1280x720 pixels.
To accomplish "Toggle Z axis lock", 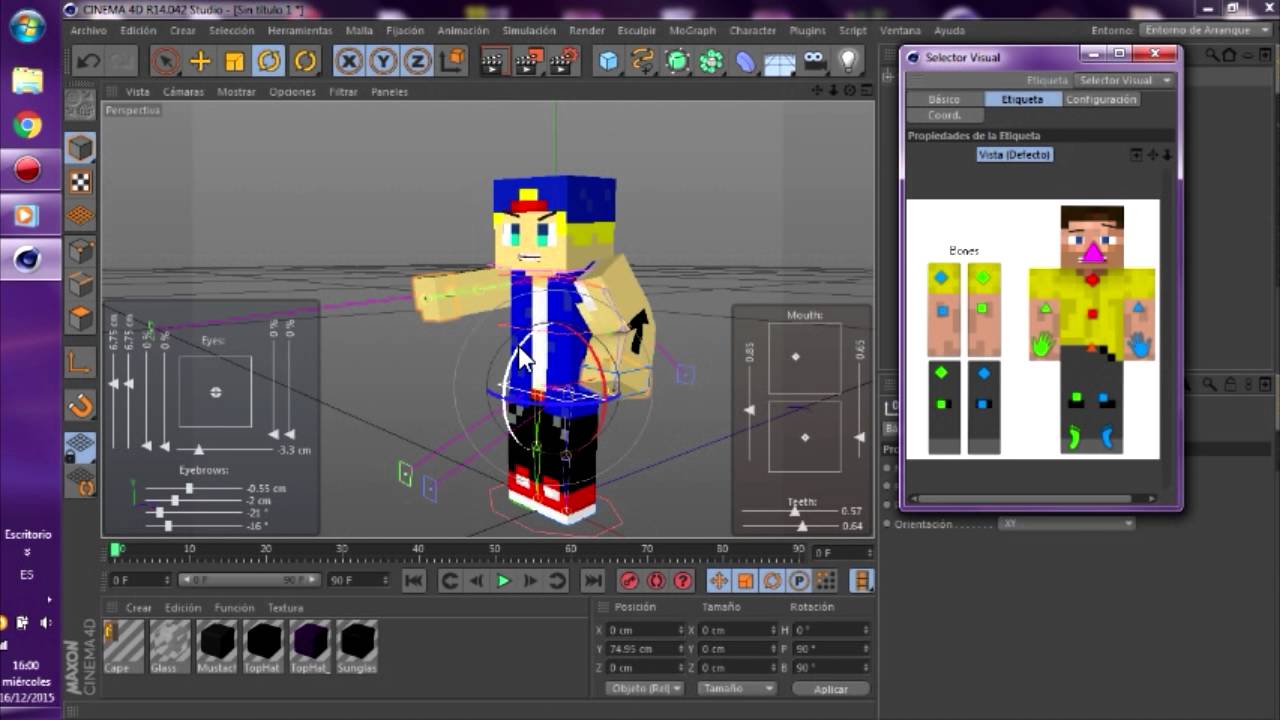I will 417,62.
